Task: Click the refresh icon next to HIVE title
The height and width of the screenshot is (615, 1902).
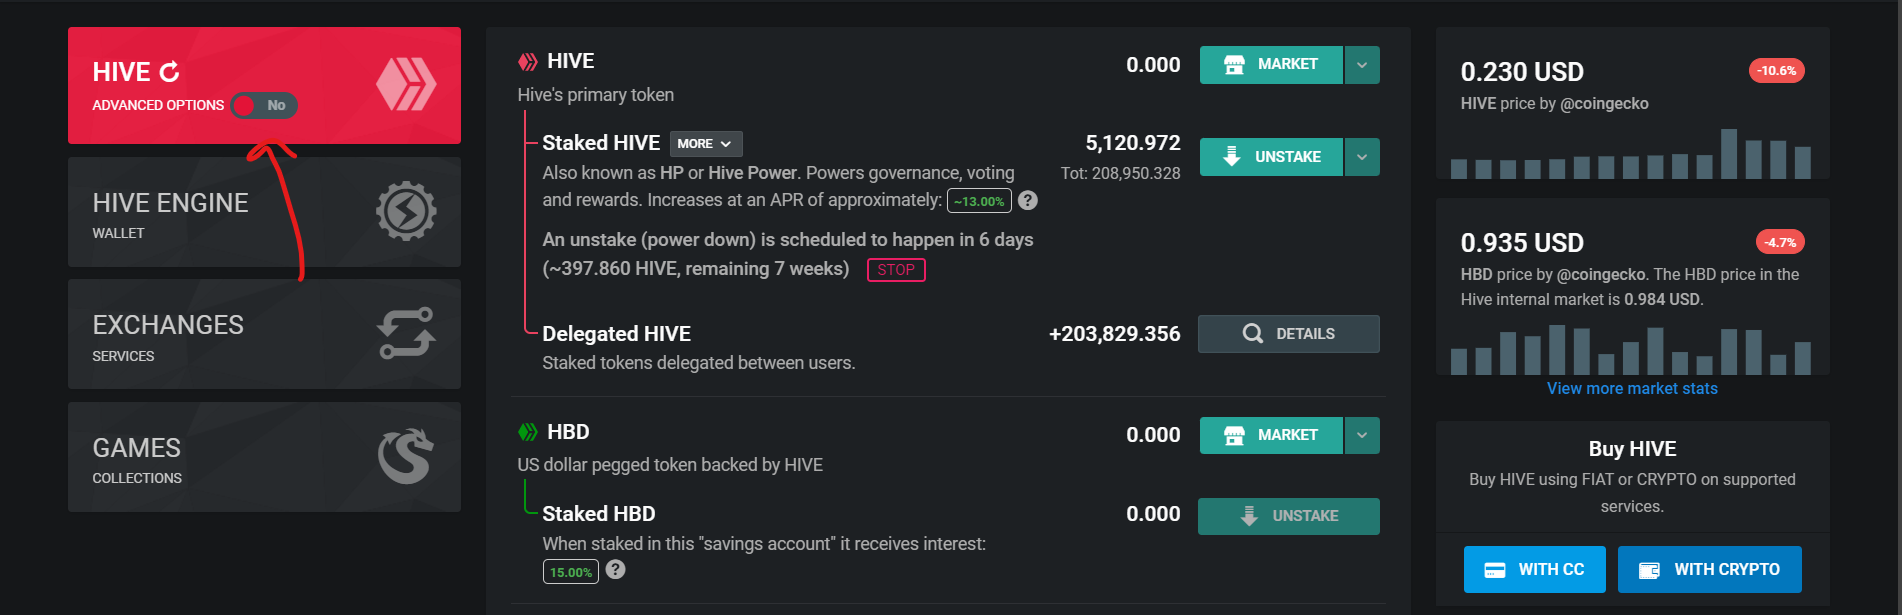Action: pos(170,72)
